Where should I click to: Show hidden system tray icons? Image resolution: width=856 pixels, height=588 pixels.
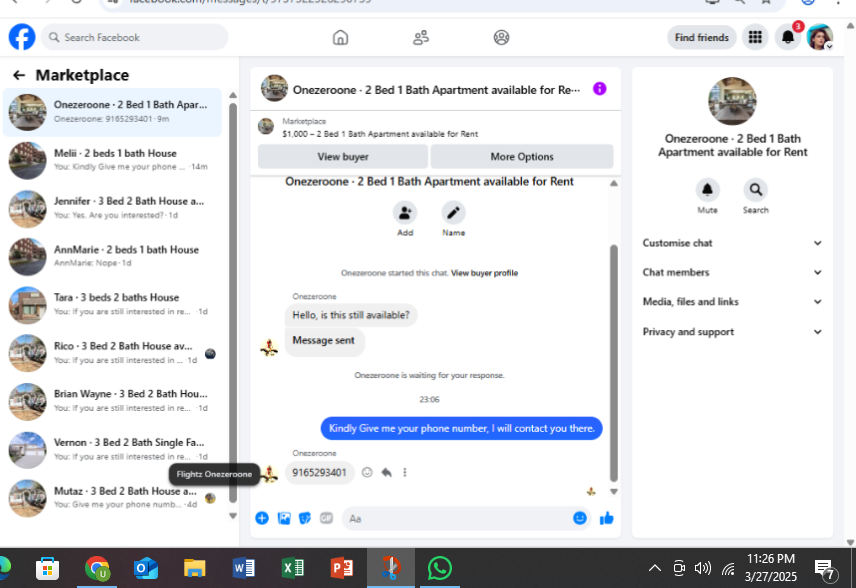(x=655, y=568)
